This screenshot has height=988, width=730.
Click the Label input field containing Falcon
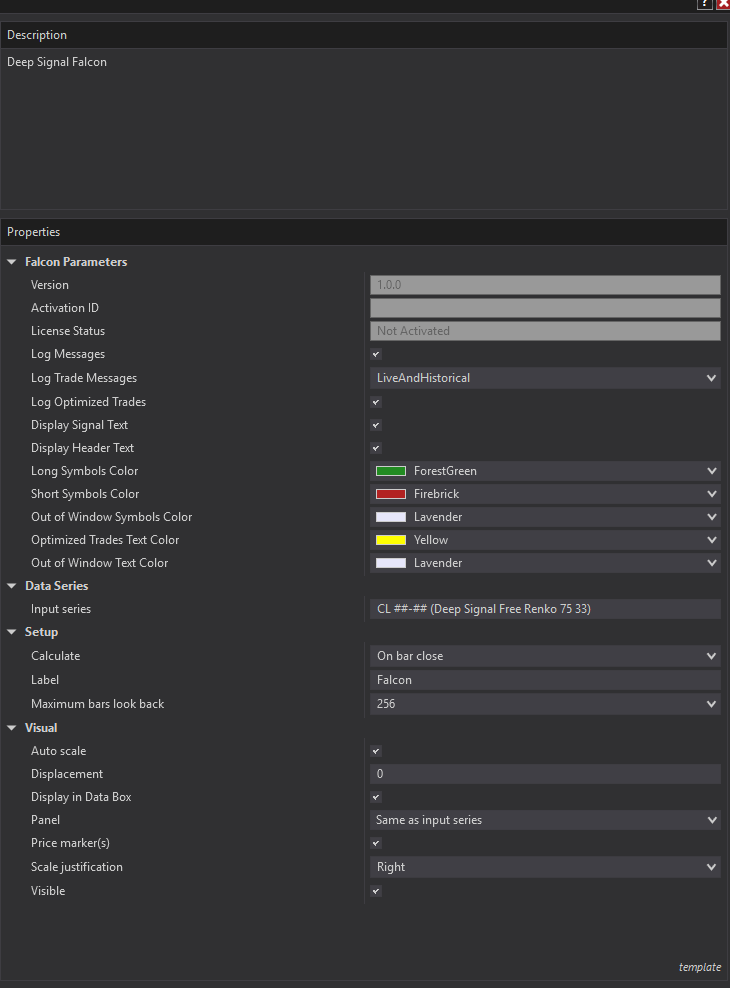(x=545, y=680)
